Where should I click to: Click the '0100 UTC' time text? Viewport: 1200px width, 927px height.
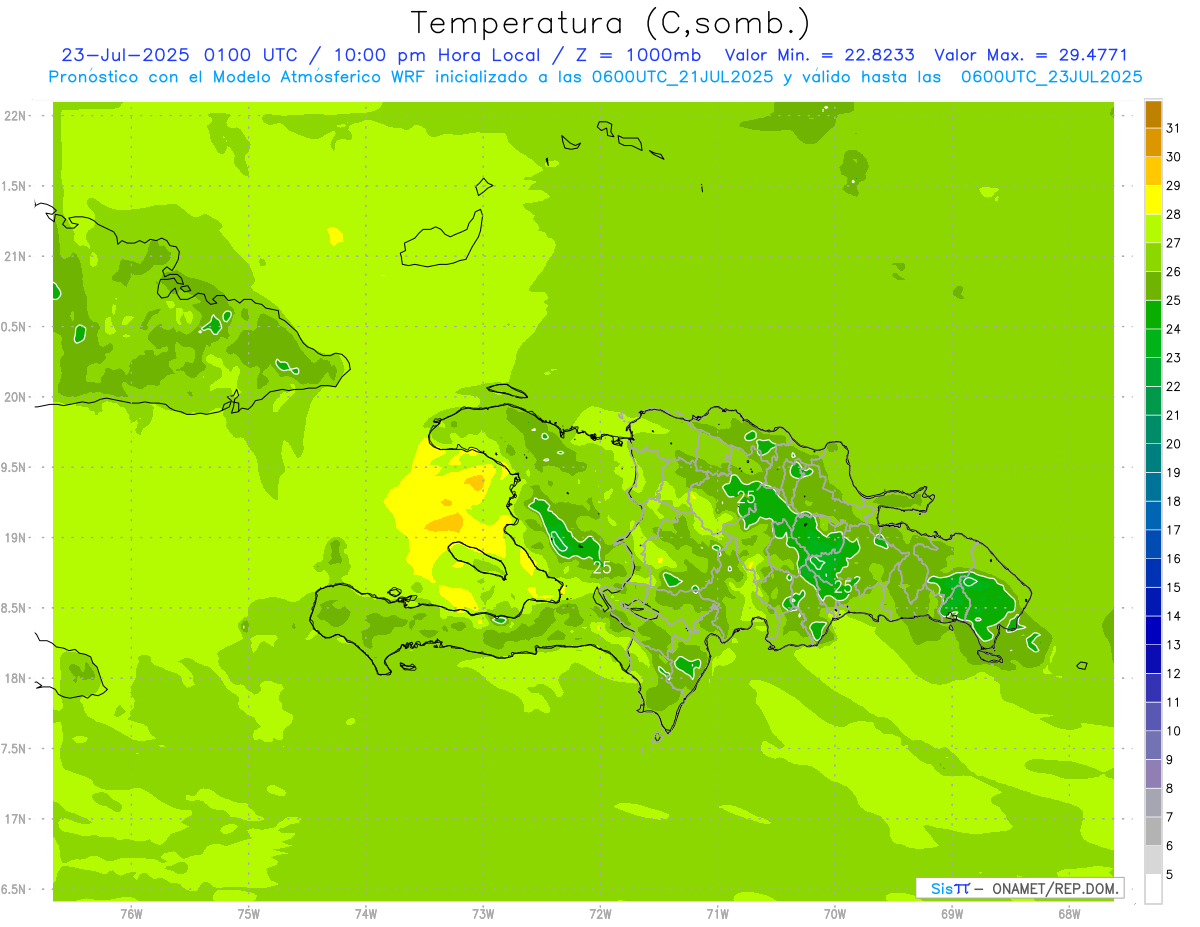pyautogui.click(x=251, y=55)
